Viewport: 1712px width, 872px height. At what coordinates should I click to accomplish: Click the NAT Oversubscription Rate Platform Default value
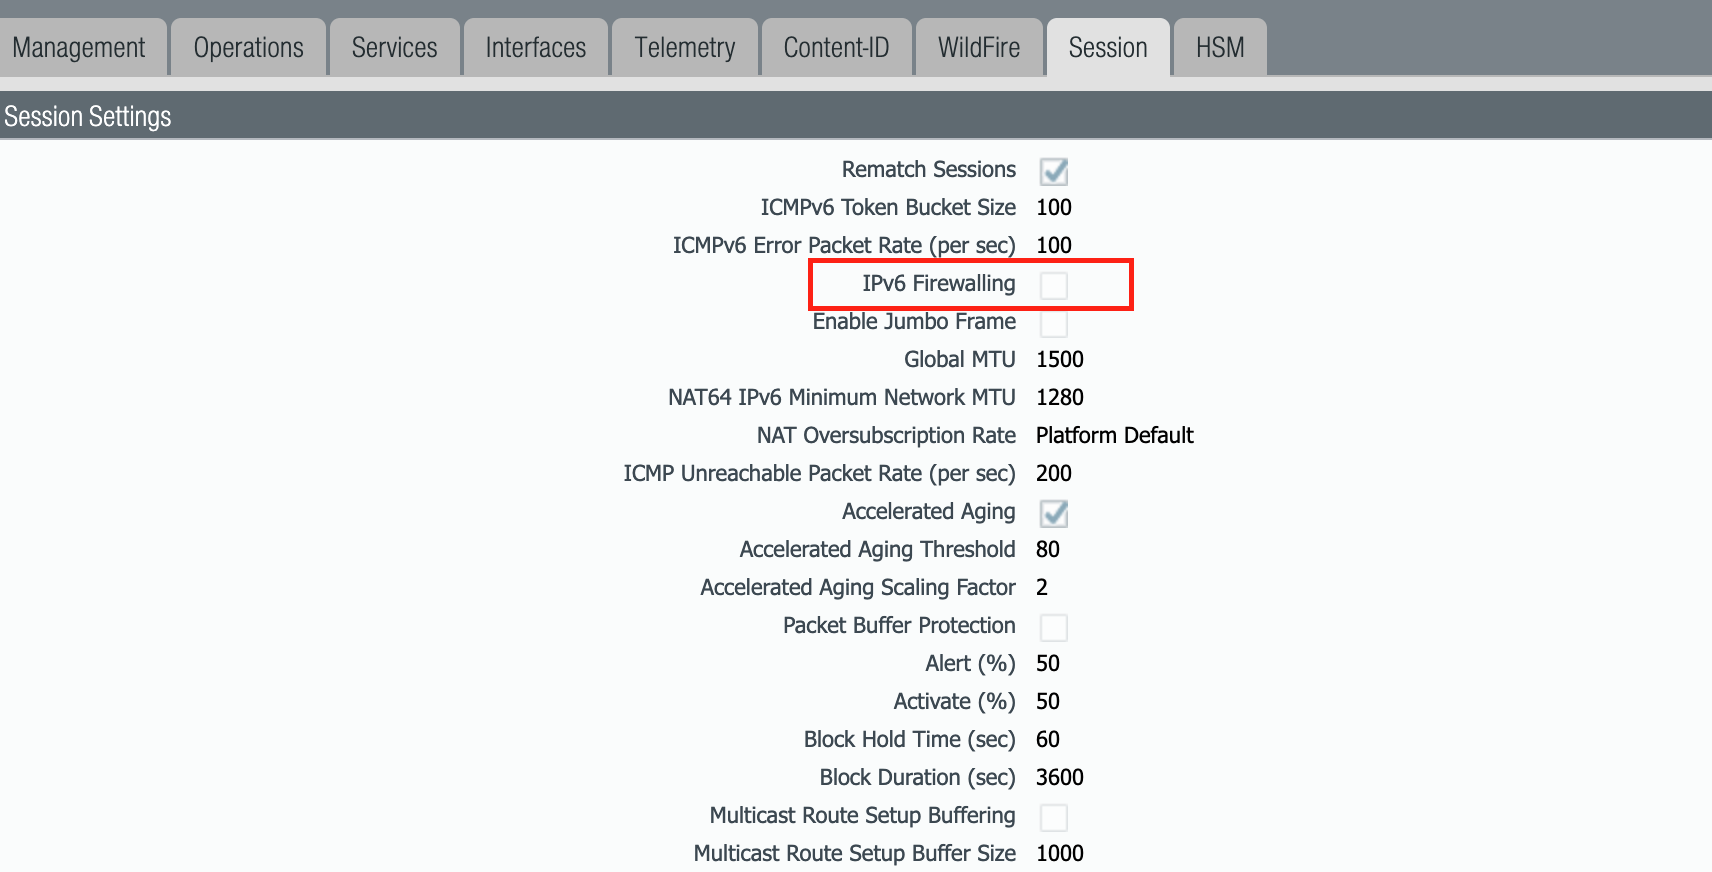(1114, 436)
